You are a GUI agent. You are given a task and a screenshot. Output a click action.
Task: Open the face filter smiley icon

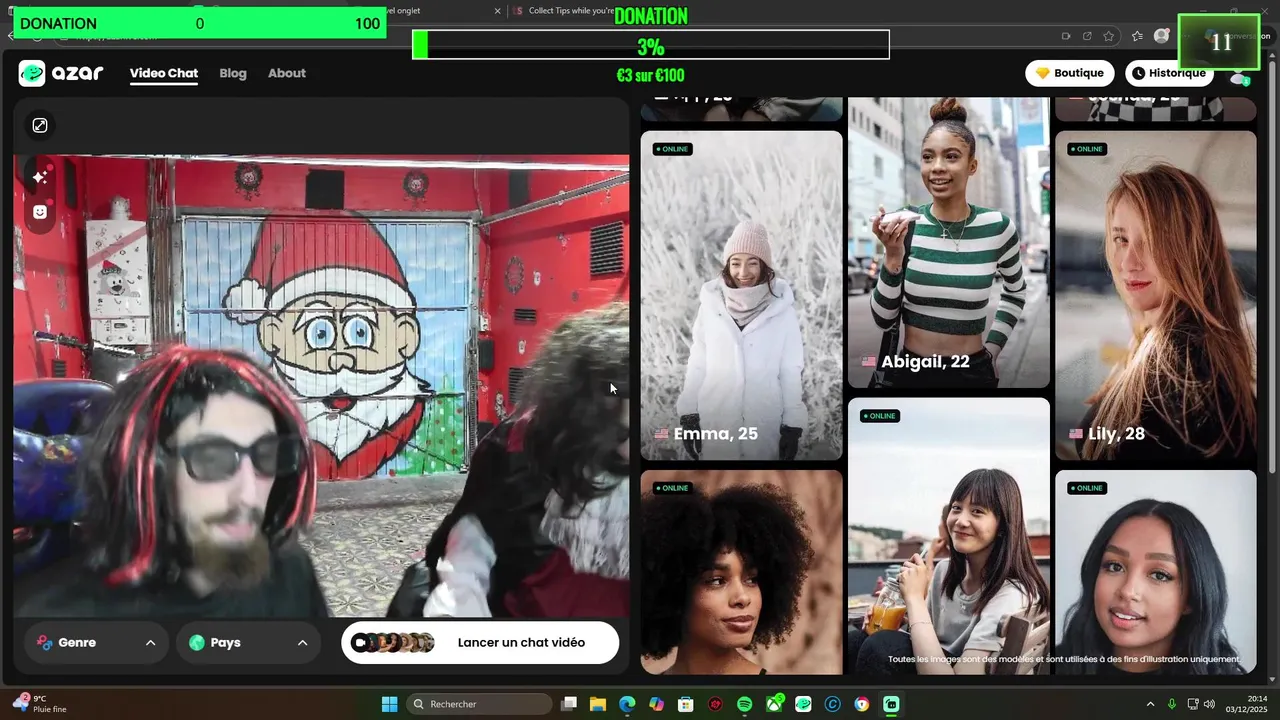pyautogui.click(x=40, y=212)
